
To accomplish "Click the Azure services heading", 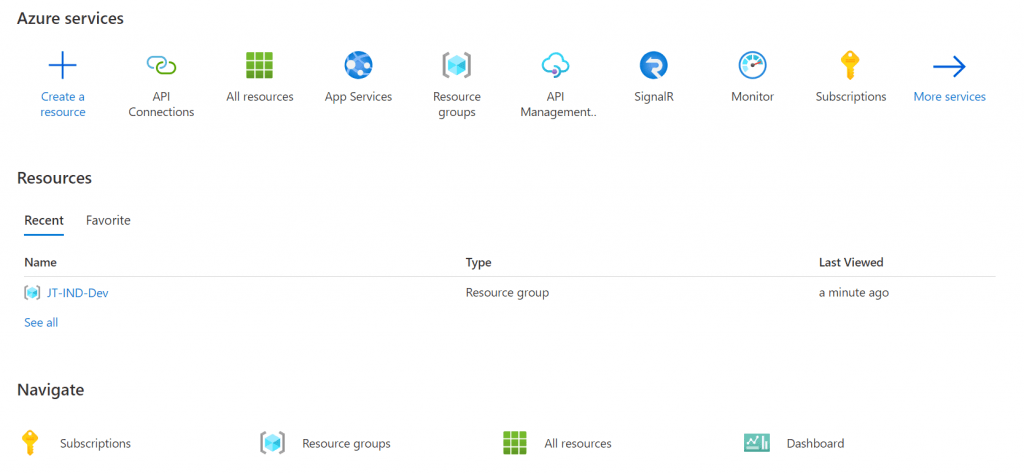I will pyautogui.click(x=71, y=19).
